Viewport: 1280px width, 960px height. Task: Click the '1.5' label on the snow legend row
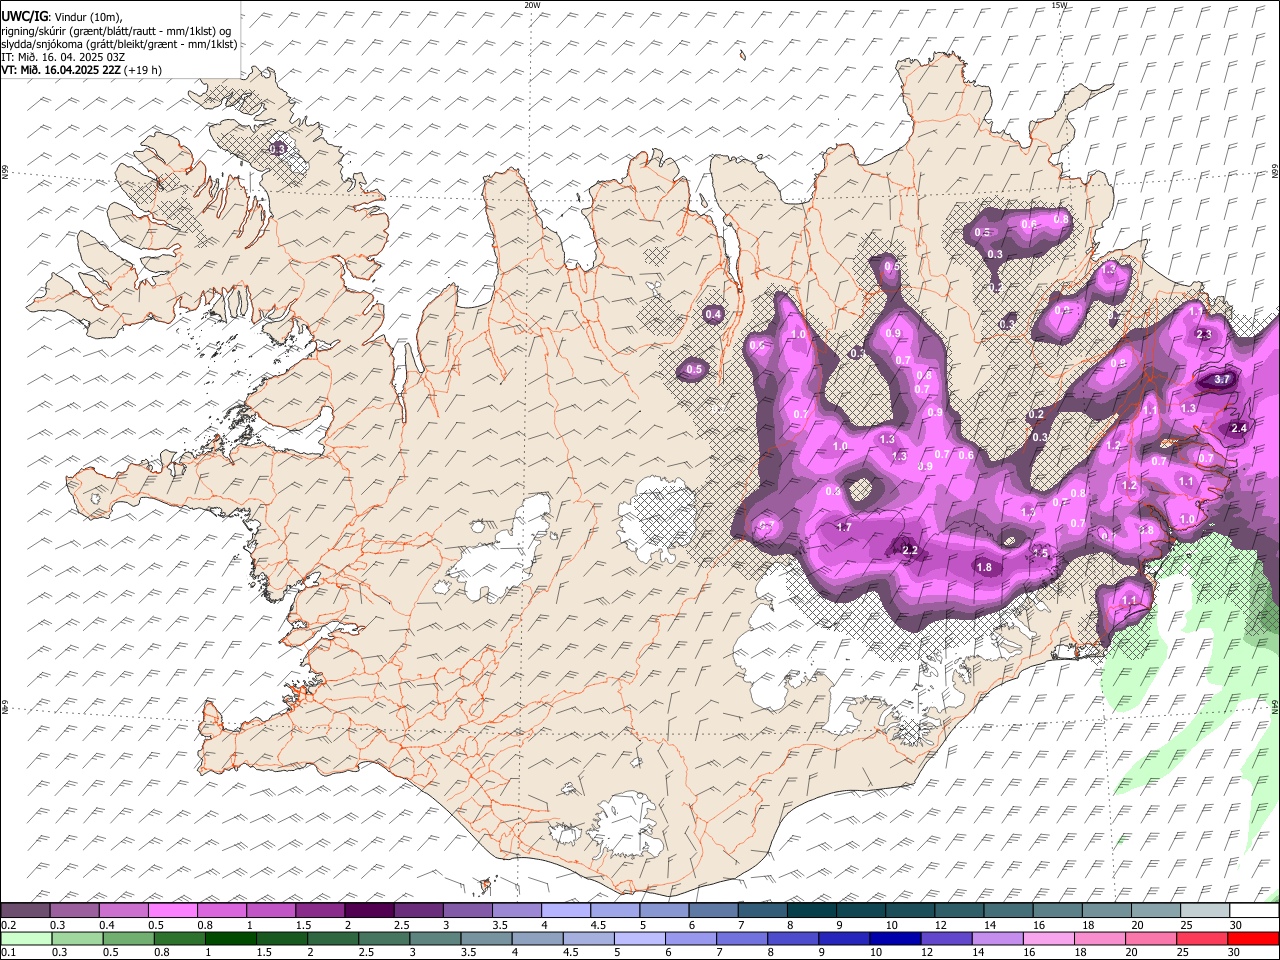click(302, 925)
